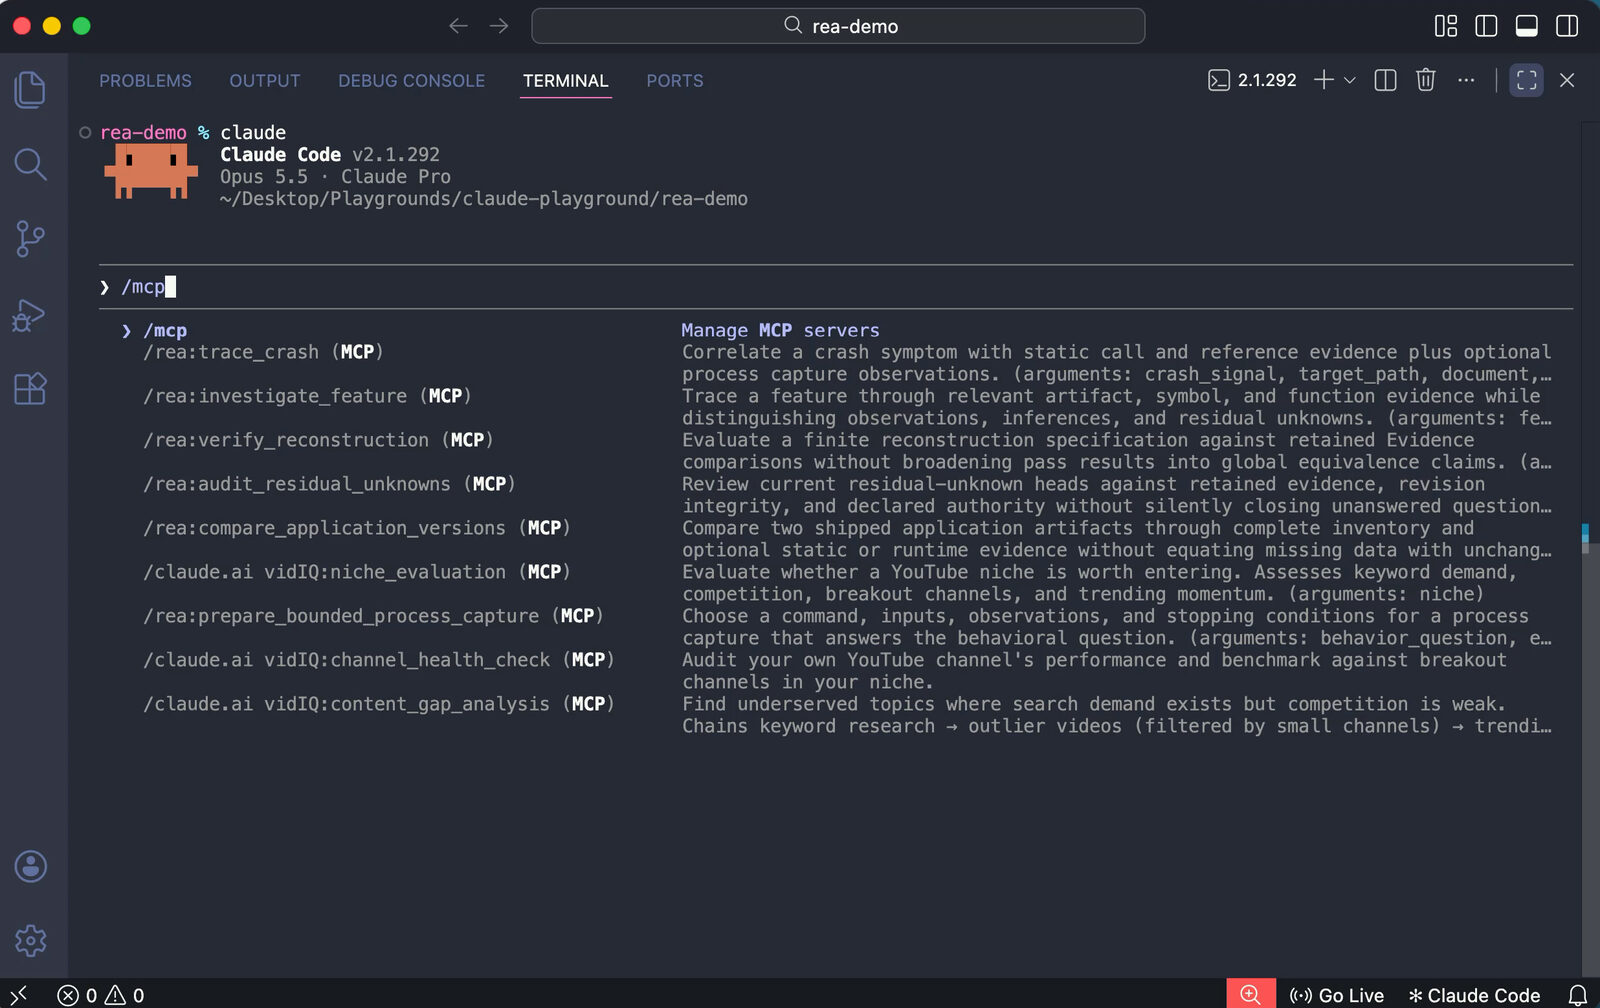Open the Accounts menu icon

pos(31,866)
